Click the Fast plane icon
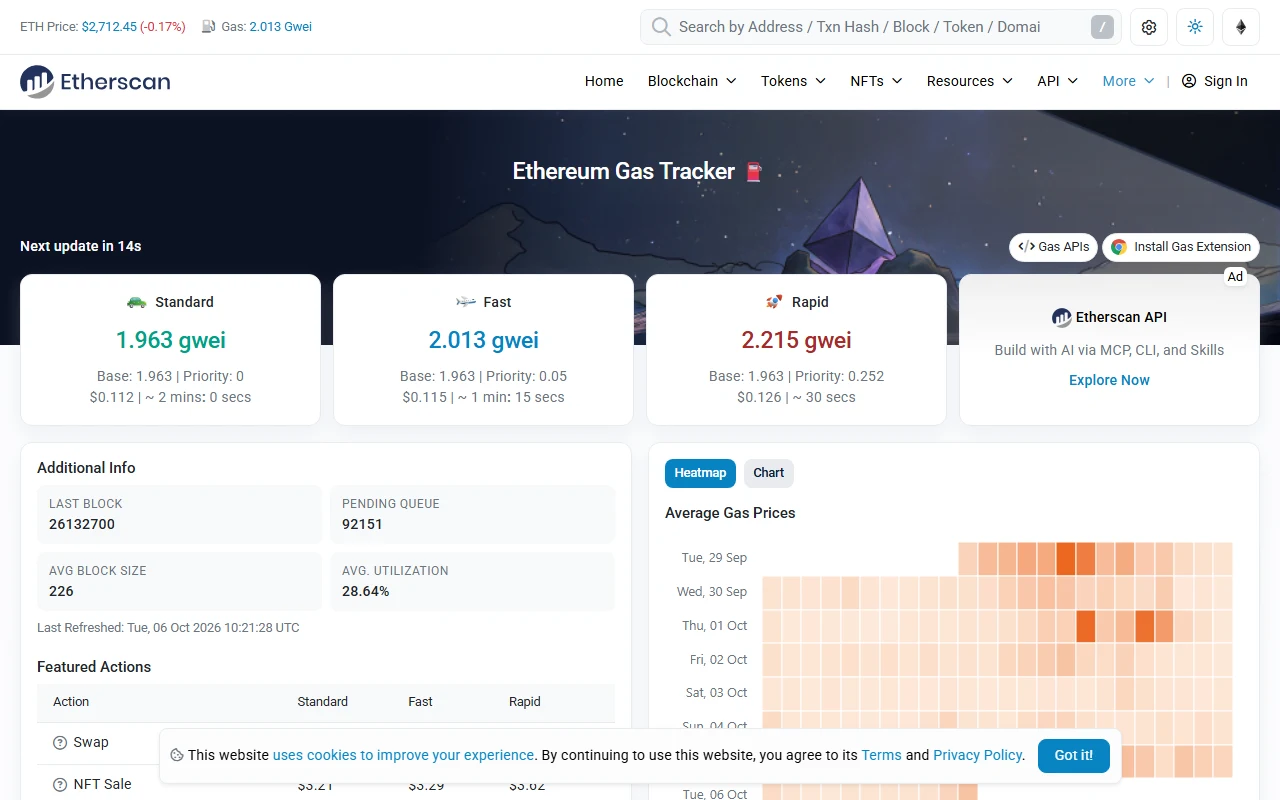The height and width of the screenshot is (800, 1280). click(x=466, y=302)
